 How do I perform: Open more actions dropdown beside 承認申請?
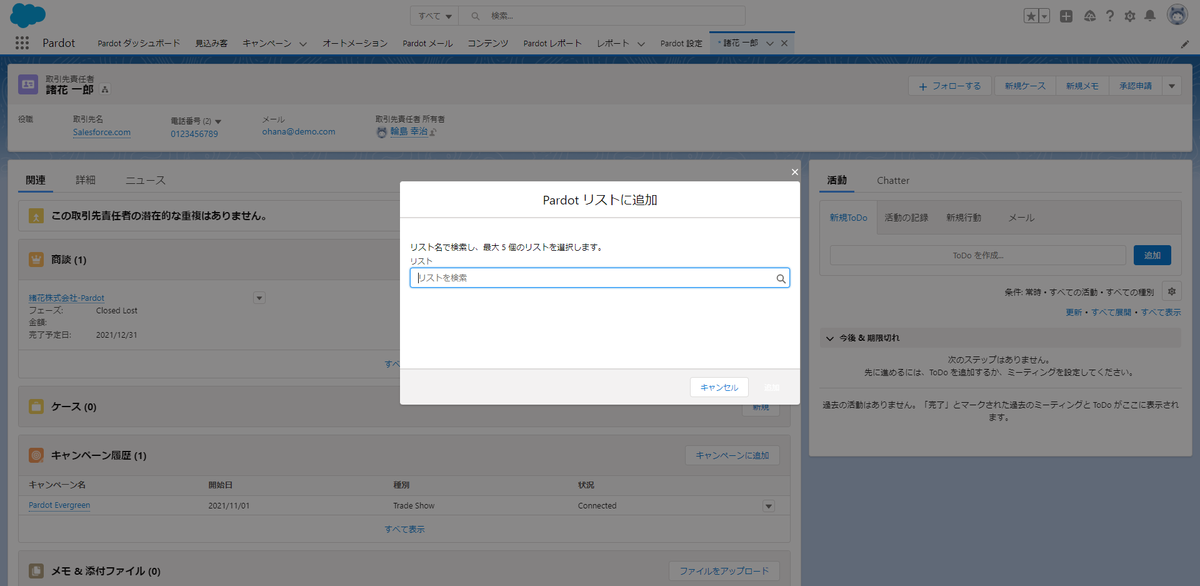click(x=1172, y=86)
